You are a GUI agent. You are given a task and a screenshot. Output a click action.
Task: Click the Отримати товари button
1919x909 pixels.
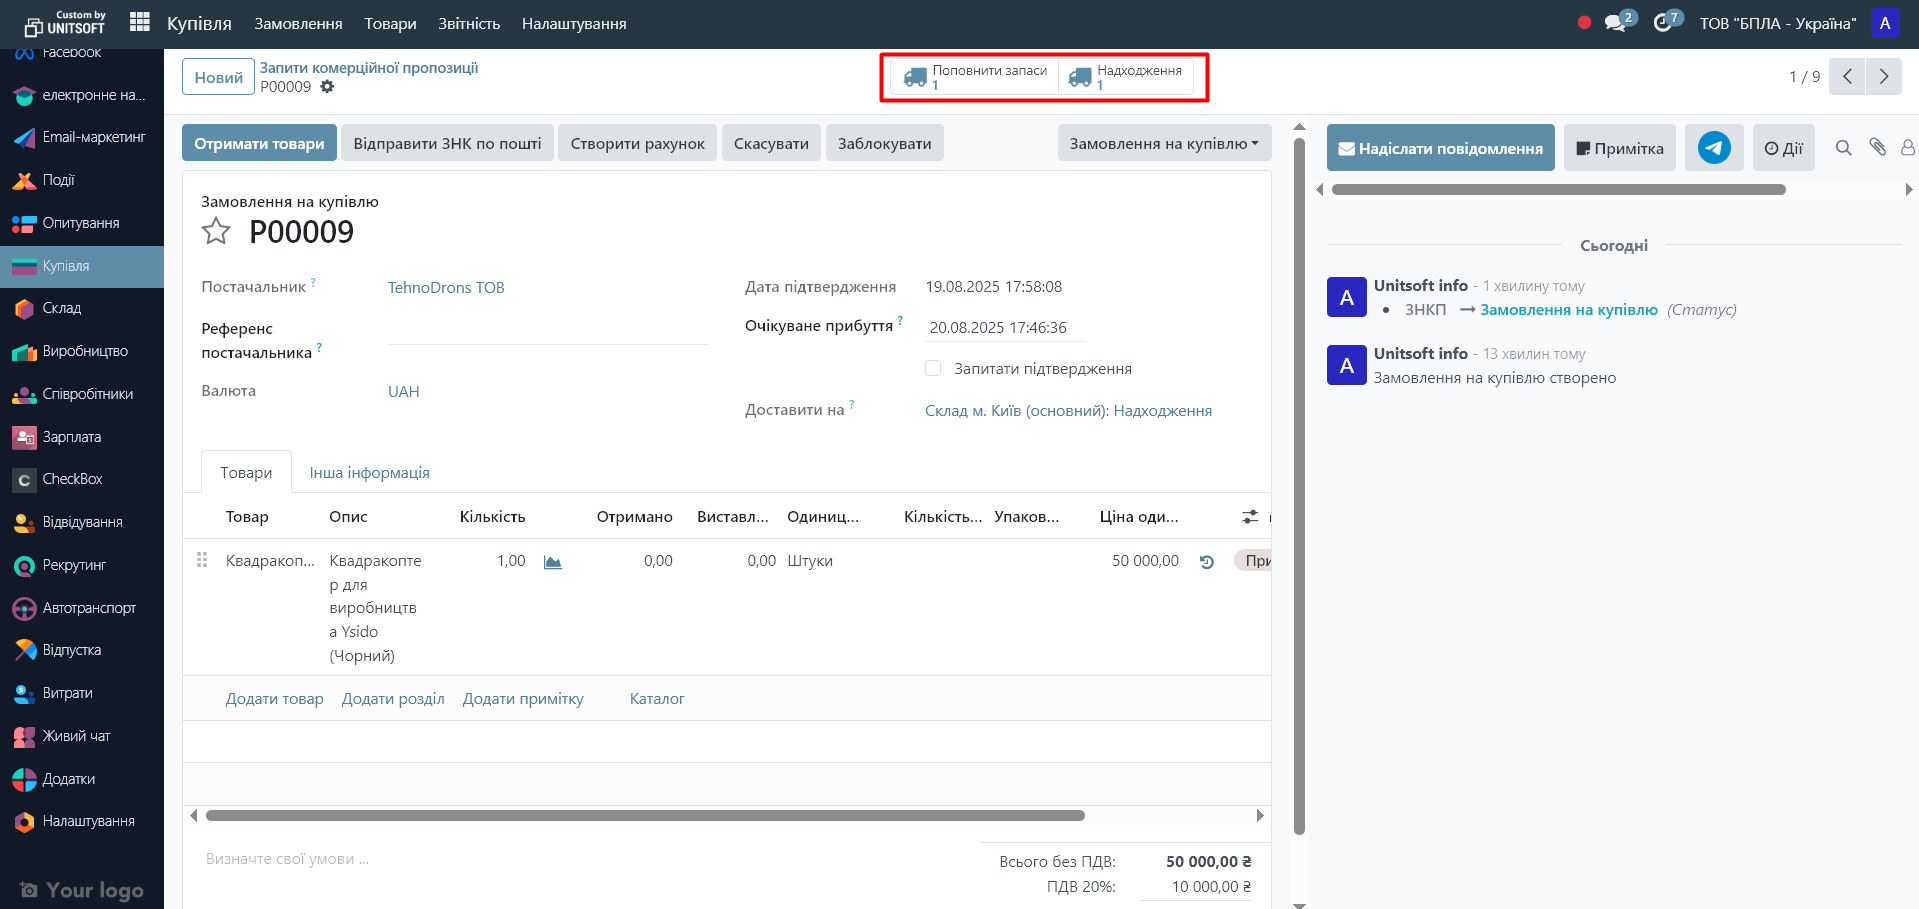(x=259, y=143)
